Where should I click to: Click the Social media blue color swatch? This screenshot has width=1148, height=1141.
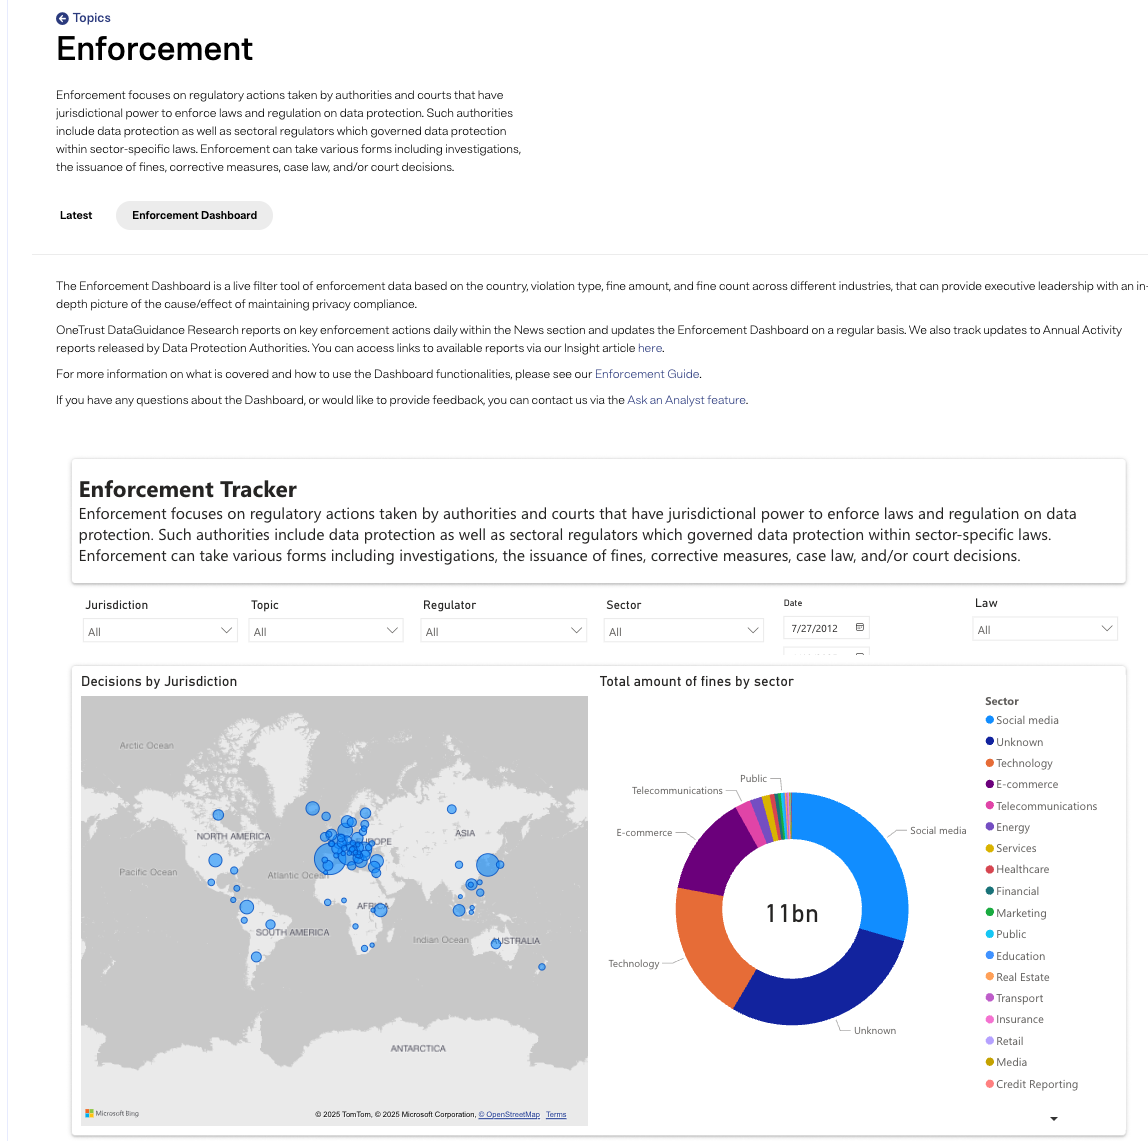pos(989,720)
